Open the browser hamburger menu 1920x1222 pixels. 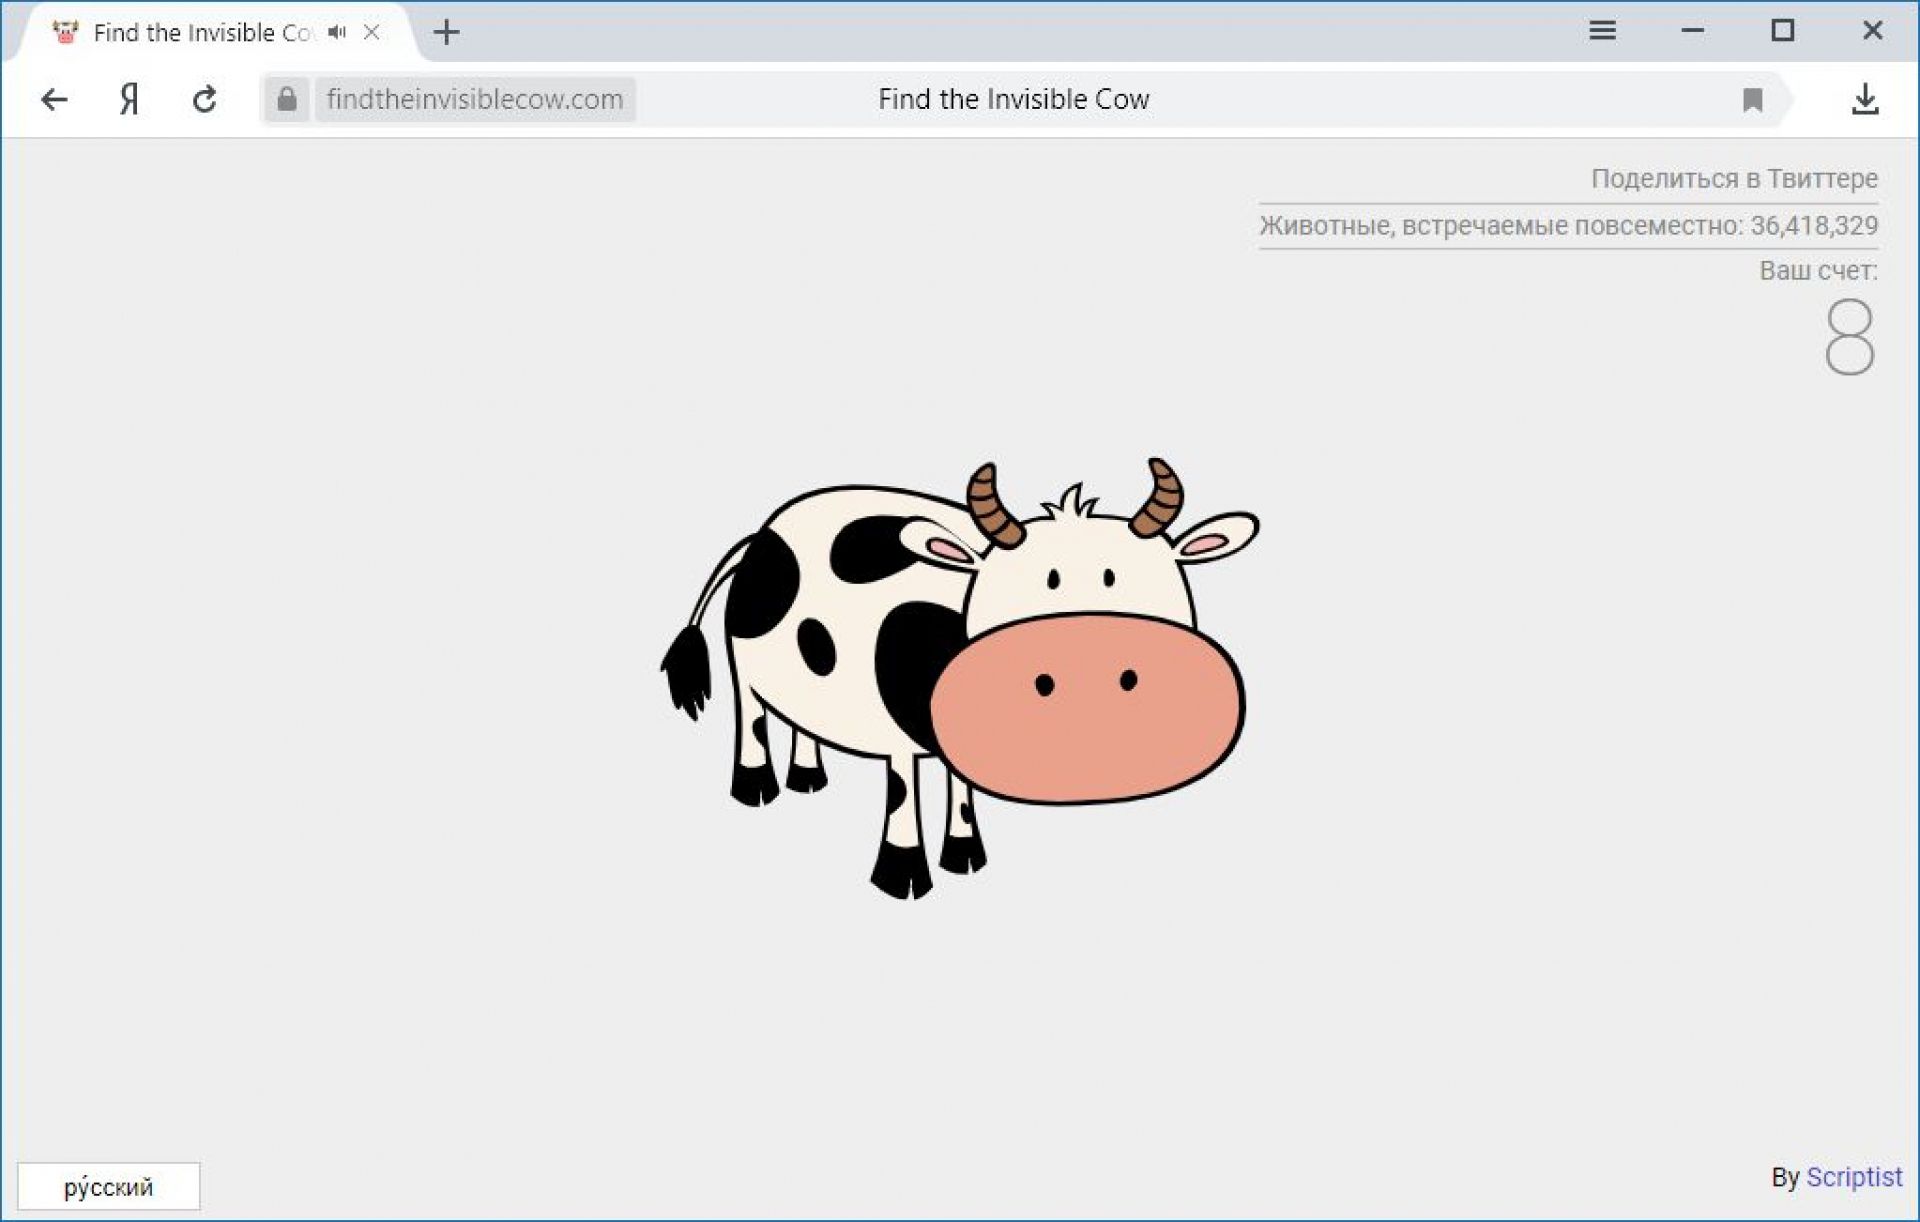[x=1602, y=31]
